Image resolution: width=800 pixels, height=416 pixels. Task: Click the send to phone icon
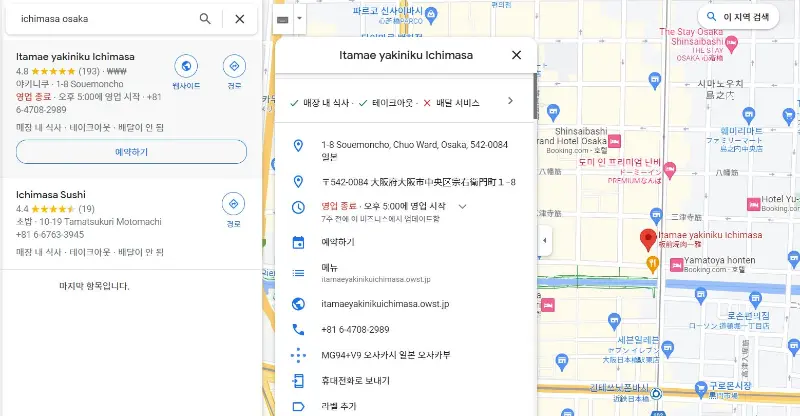coord(298,380)
